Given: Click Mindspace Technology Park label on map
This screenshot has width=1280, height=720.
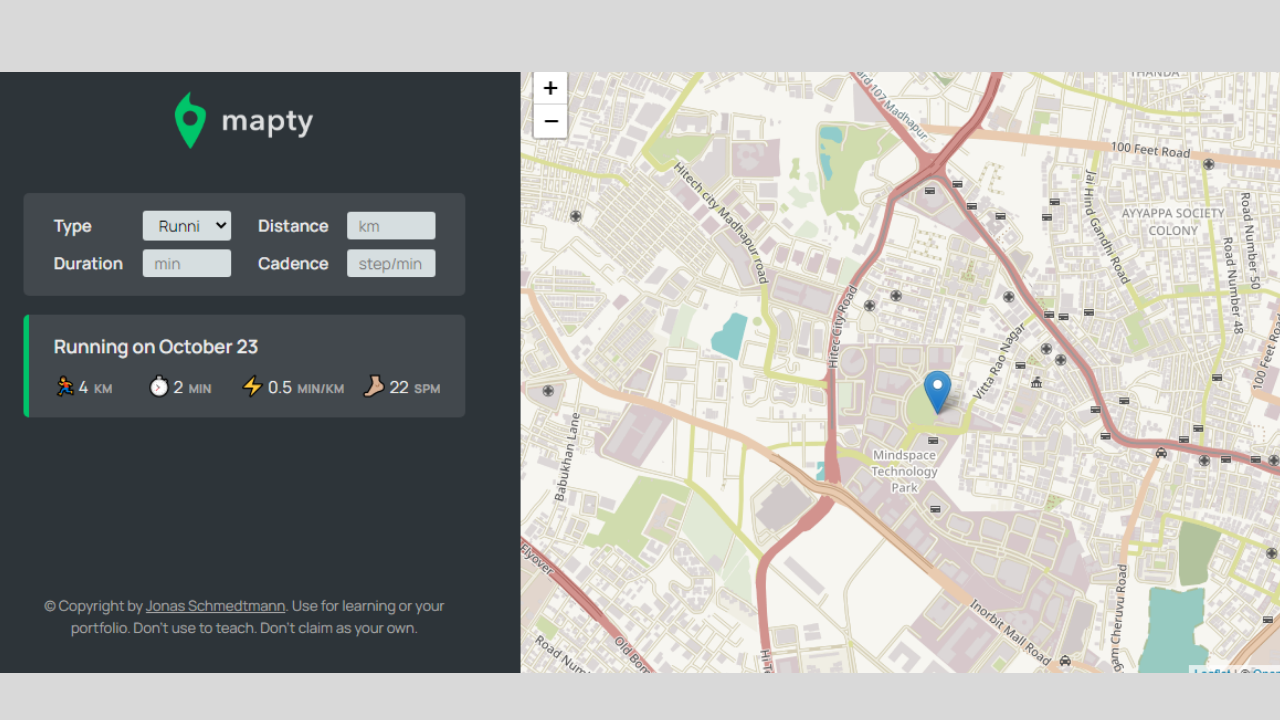Looking at the screenshot, I should [904, 470].
